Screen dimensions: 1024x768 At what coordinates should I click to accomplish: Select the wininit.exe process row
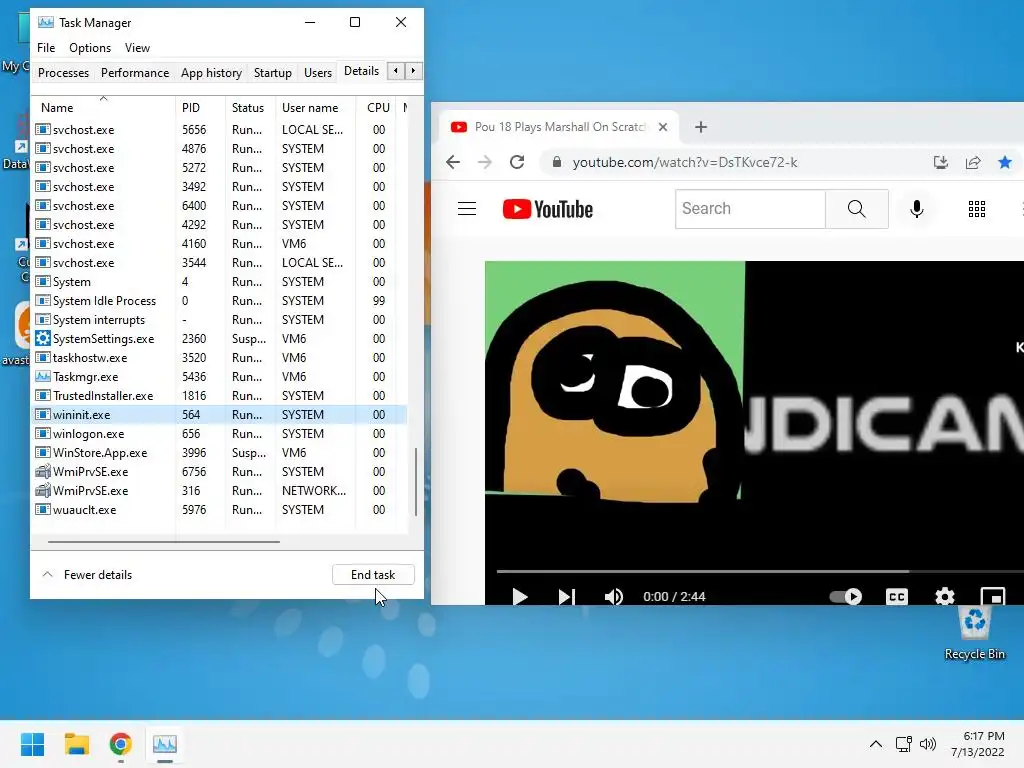[219, 415]
